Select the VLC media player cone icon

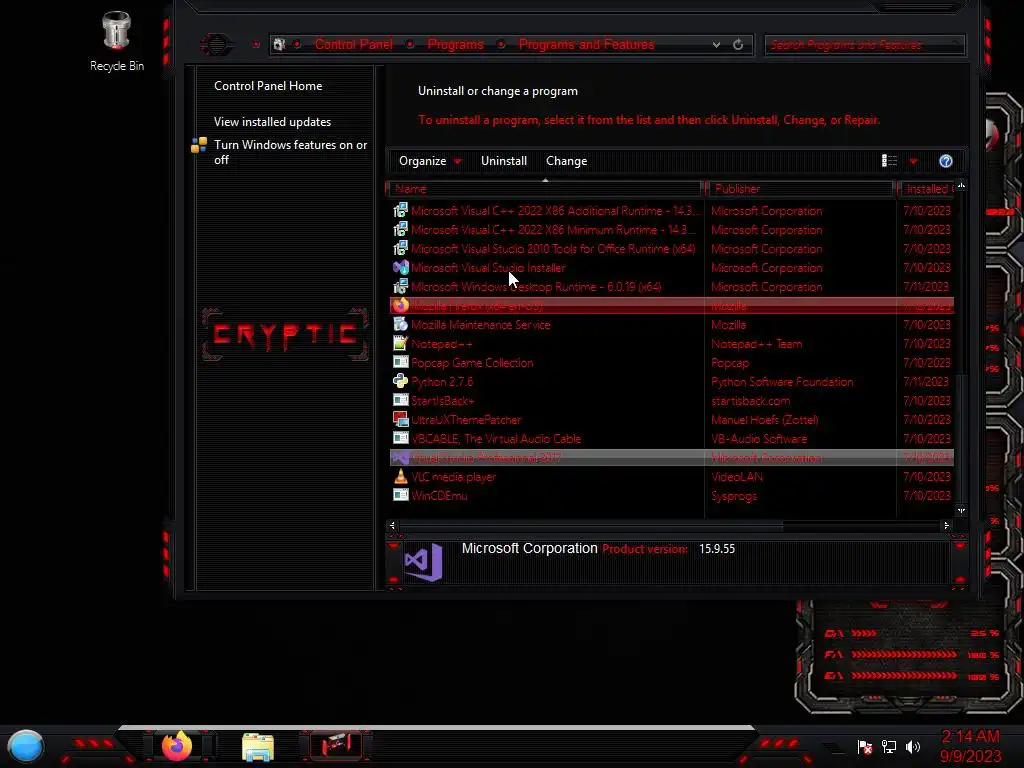[400, 476]
